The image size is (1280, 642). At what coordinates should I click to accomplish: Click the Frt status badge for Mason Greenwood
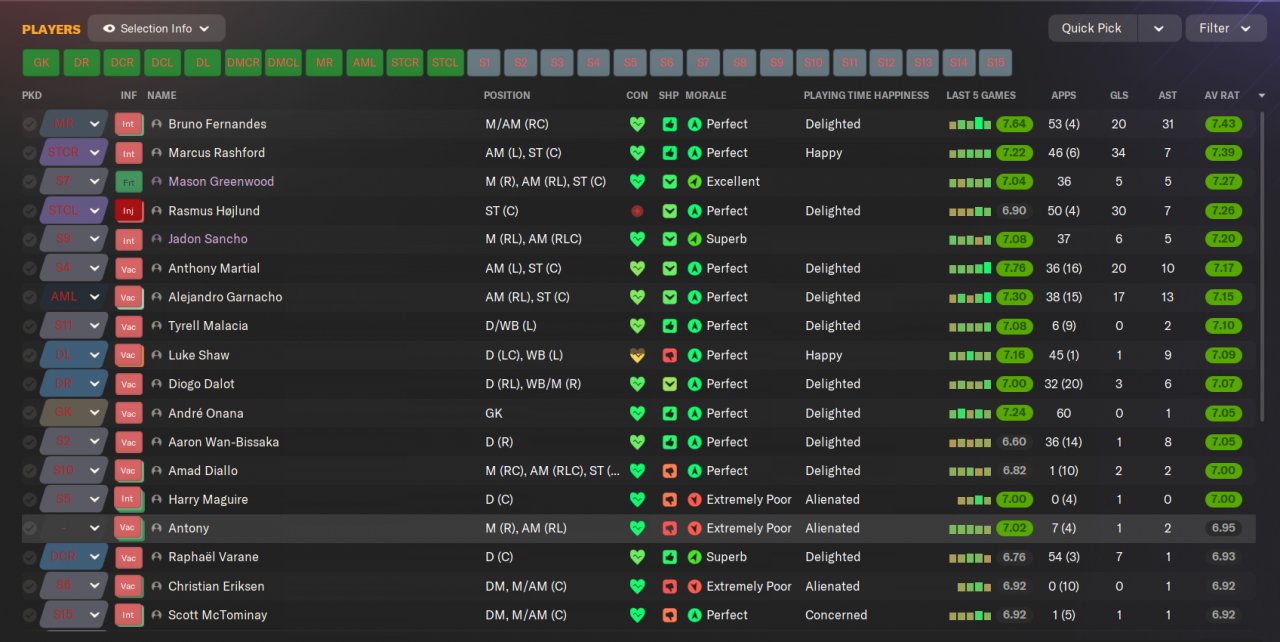pyautogui.click(x=129, y=182)
